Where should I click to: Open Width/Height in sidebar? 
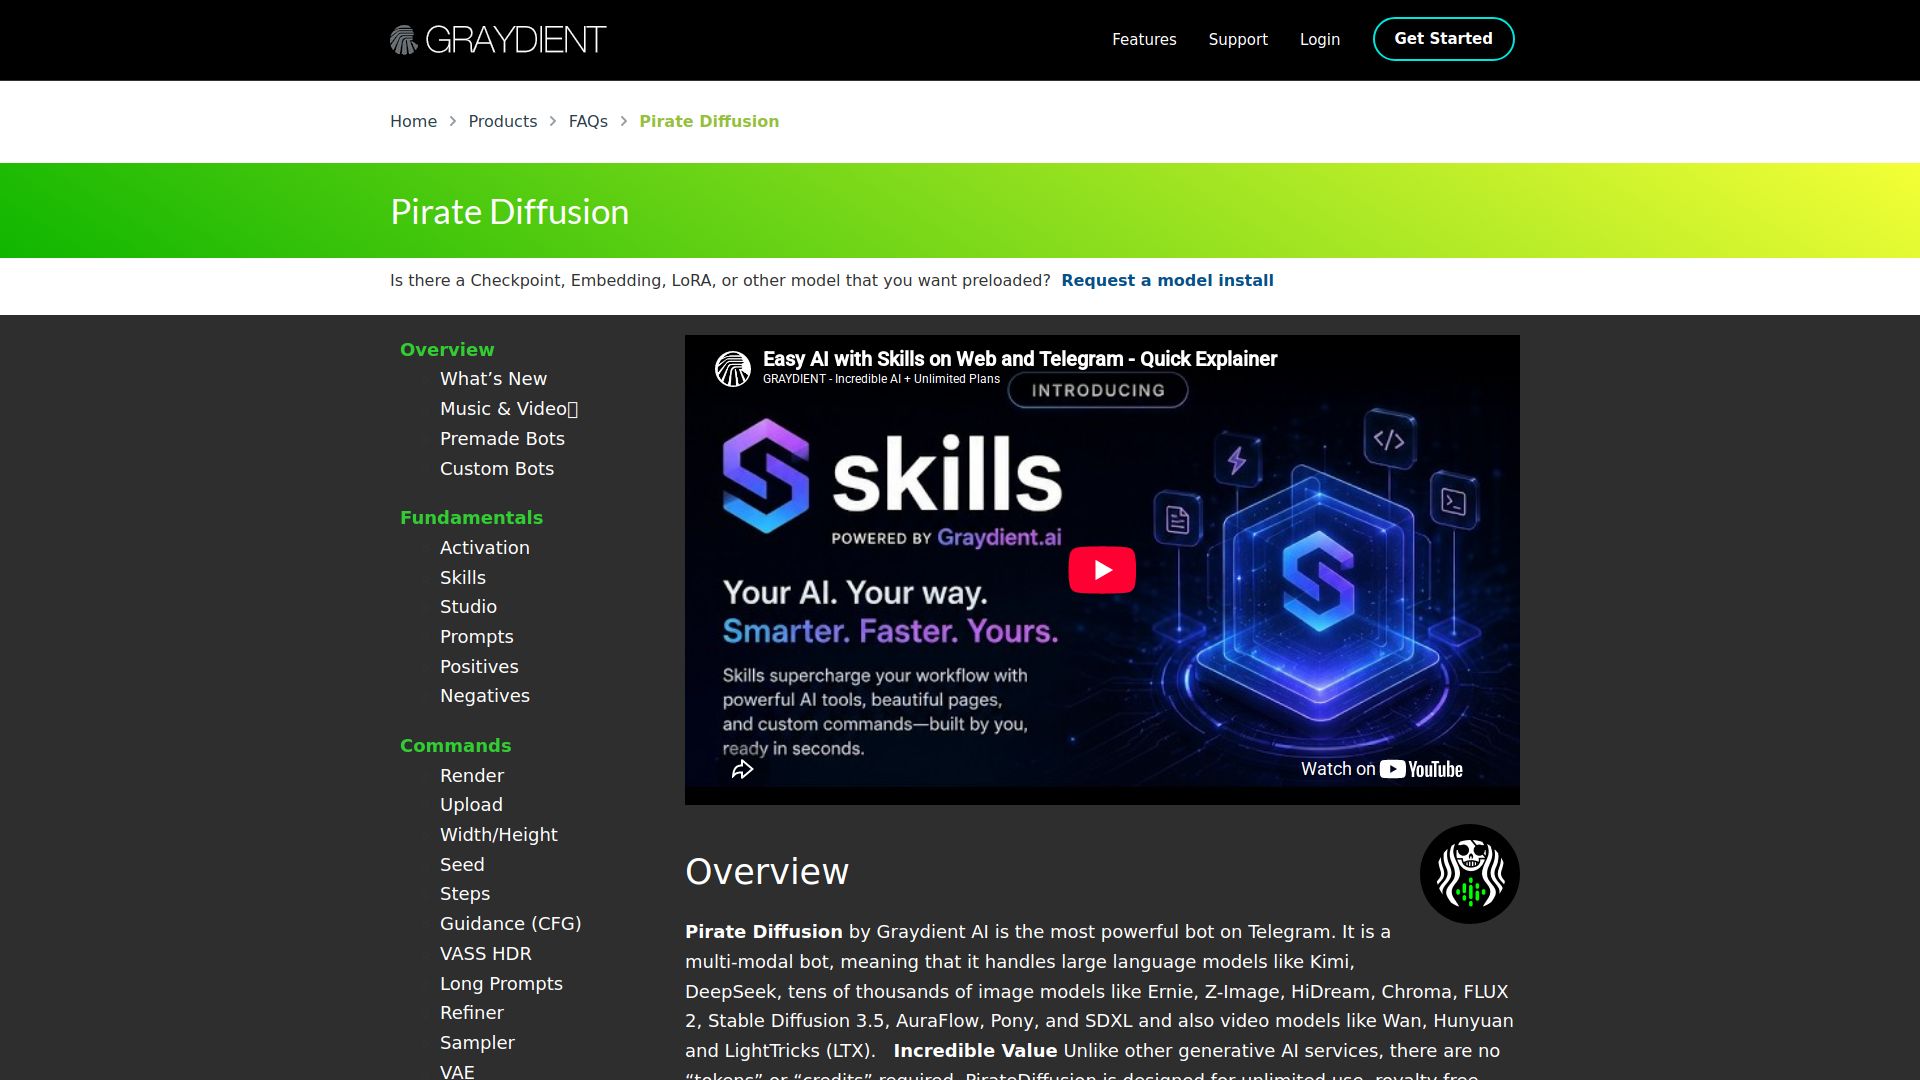(x=499, y=835)
